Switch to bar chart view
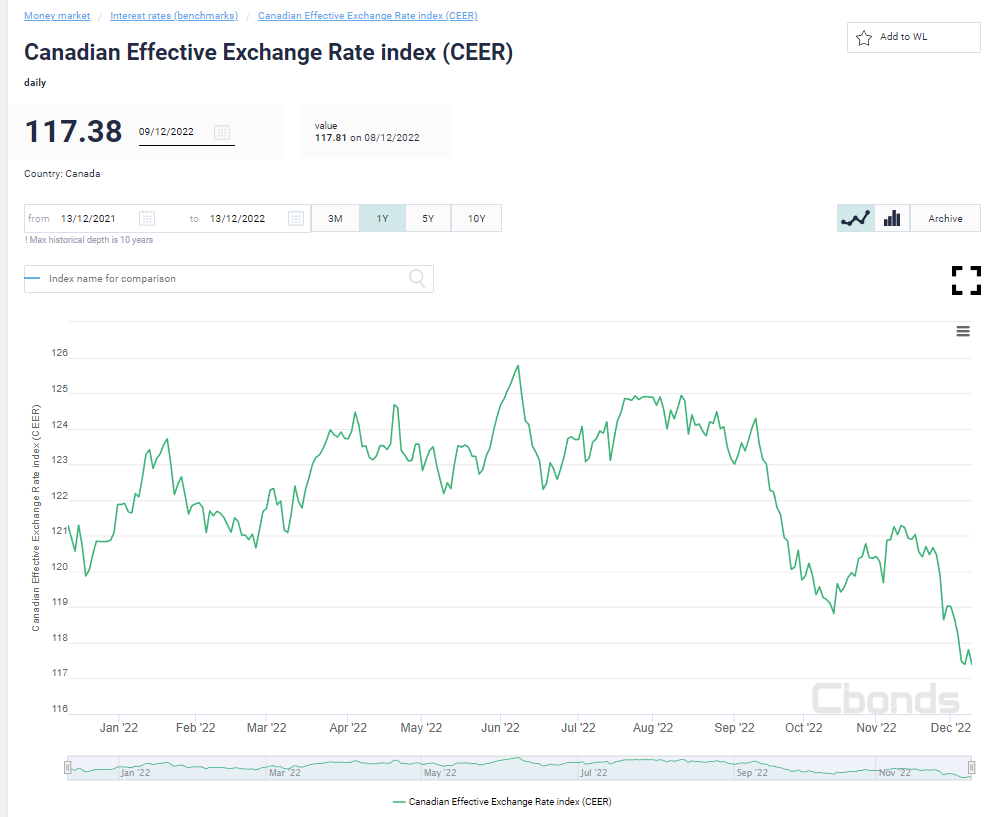 pyautogui.click(x=892, y=218)
